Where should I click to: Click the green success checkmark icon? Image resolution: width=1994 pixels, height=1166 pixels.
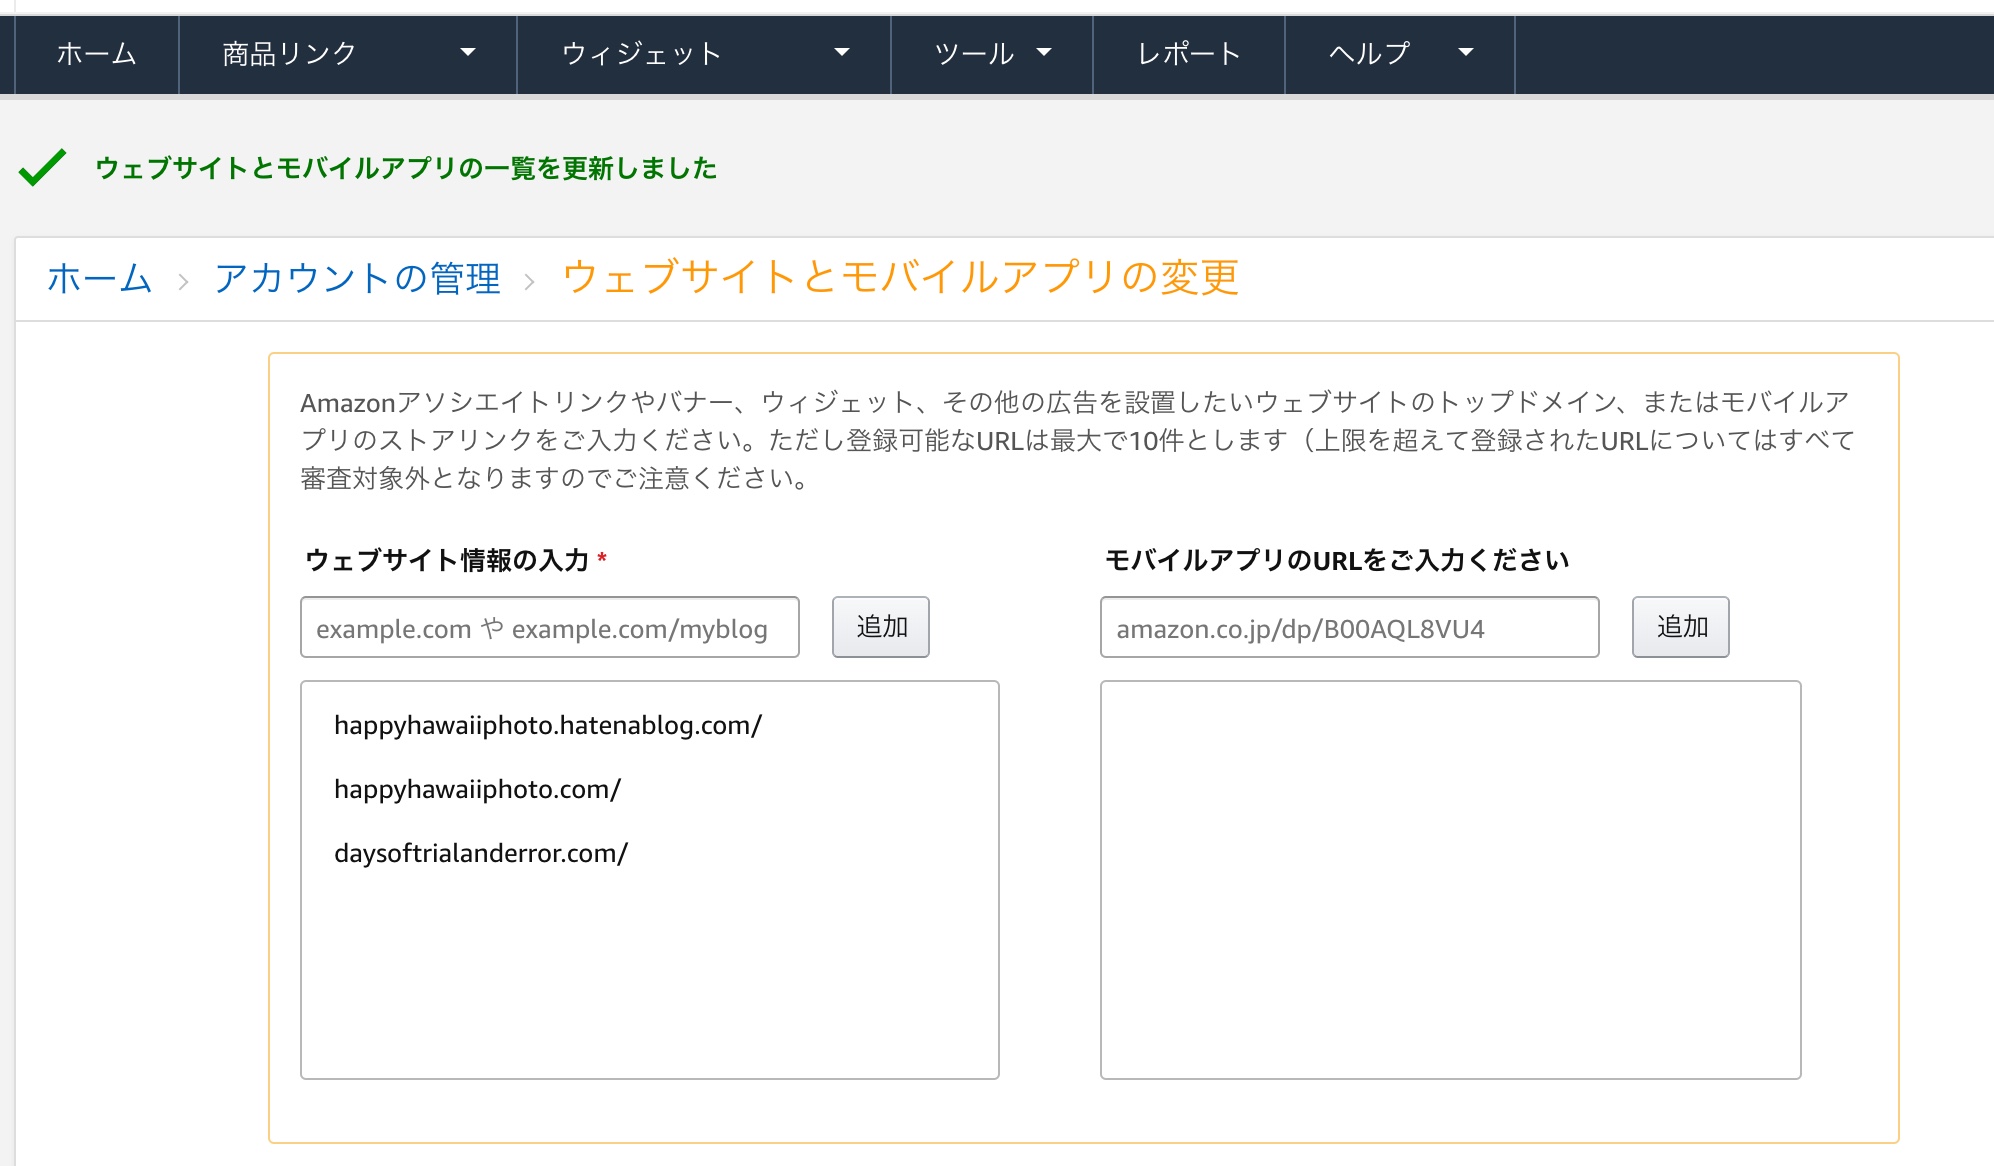pyautogui.click(x=42, y=167)
